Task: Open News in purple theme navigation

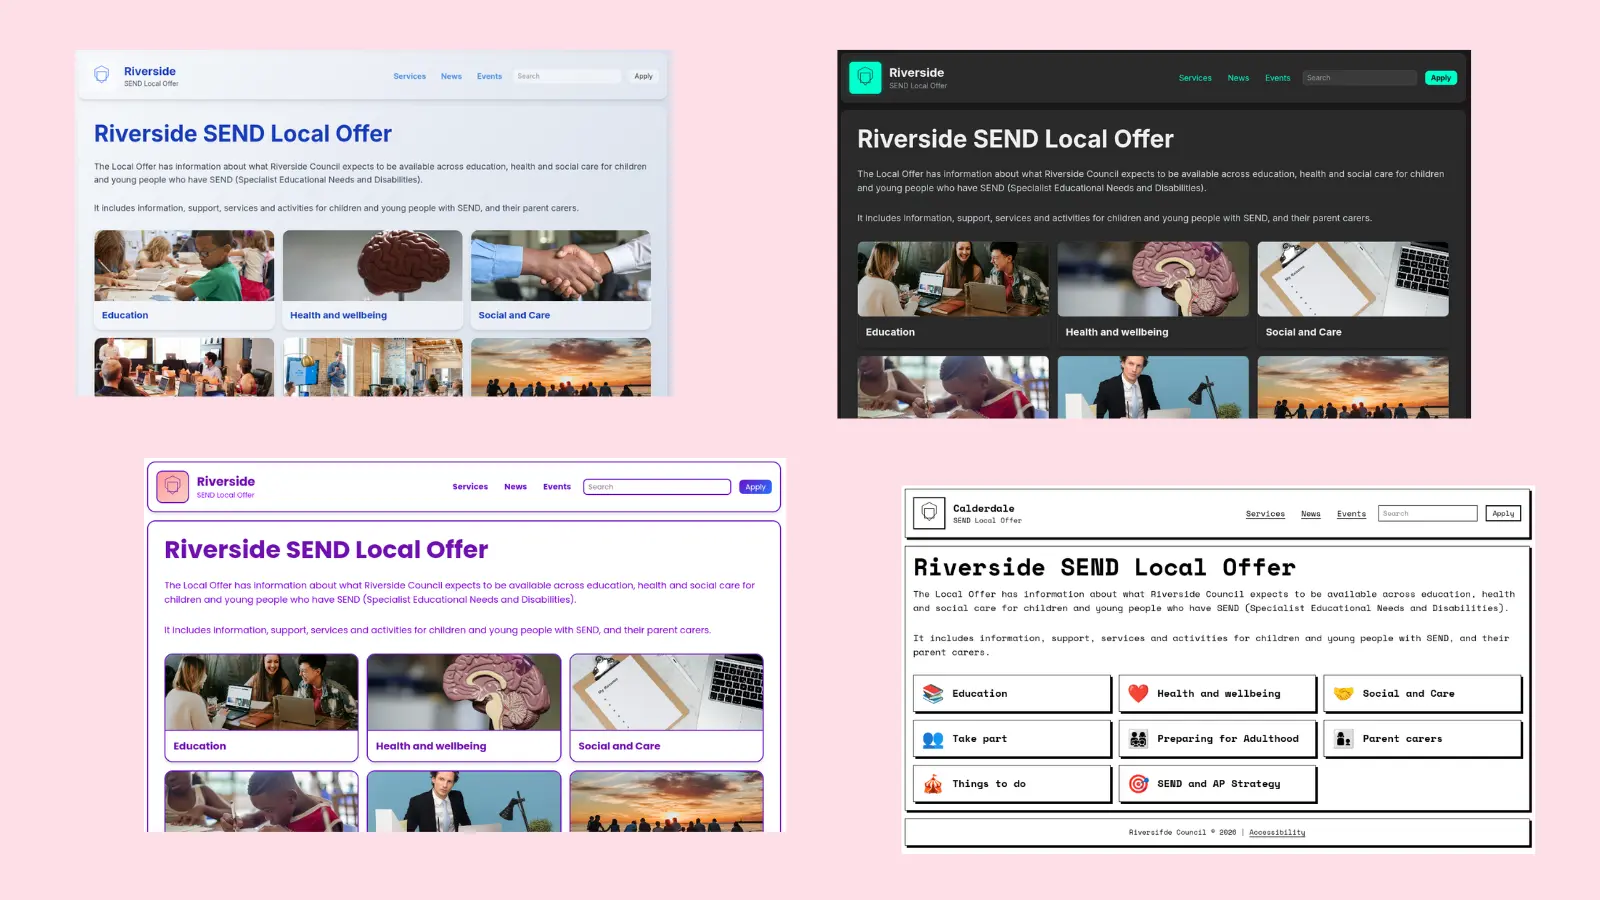Action: coord(515,487)
